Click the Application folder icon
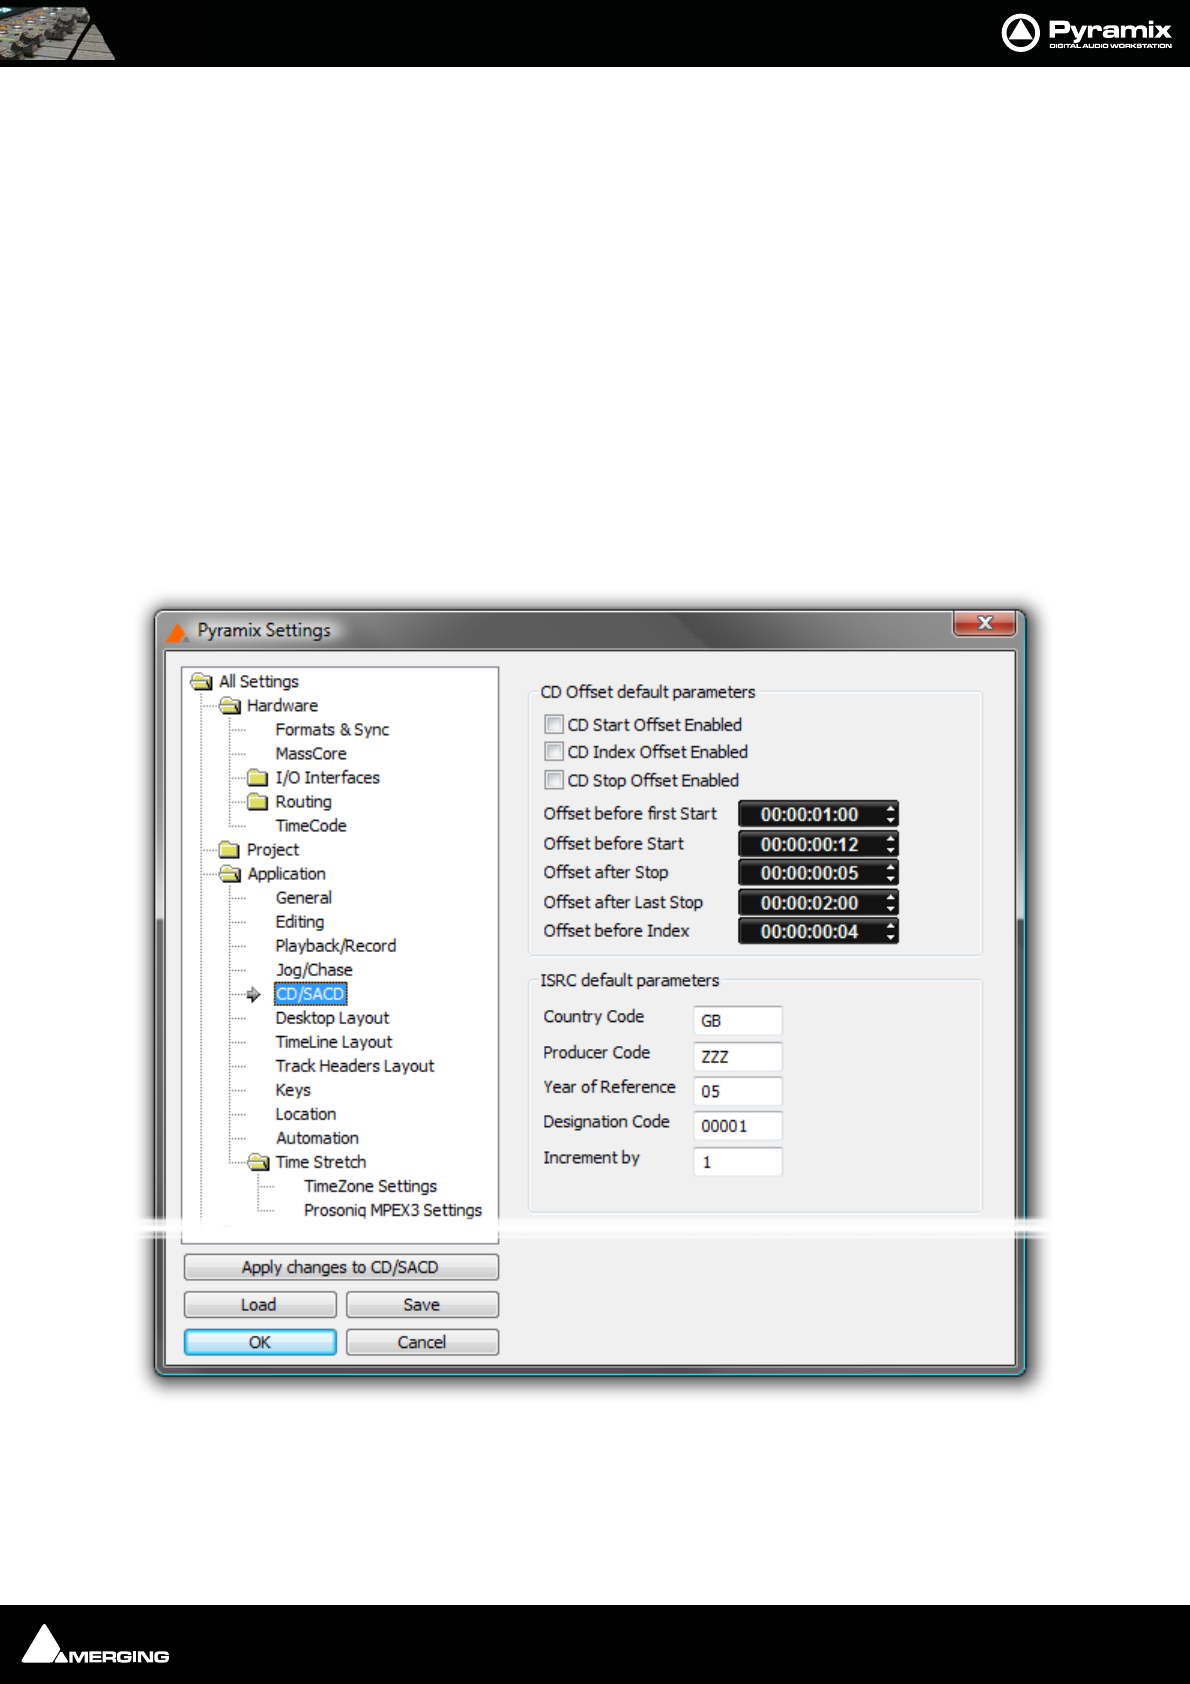 coord(231,874)
